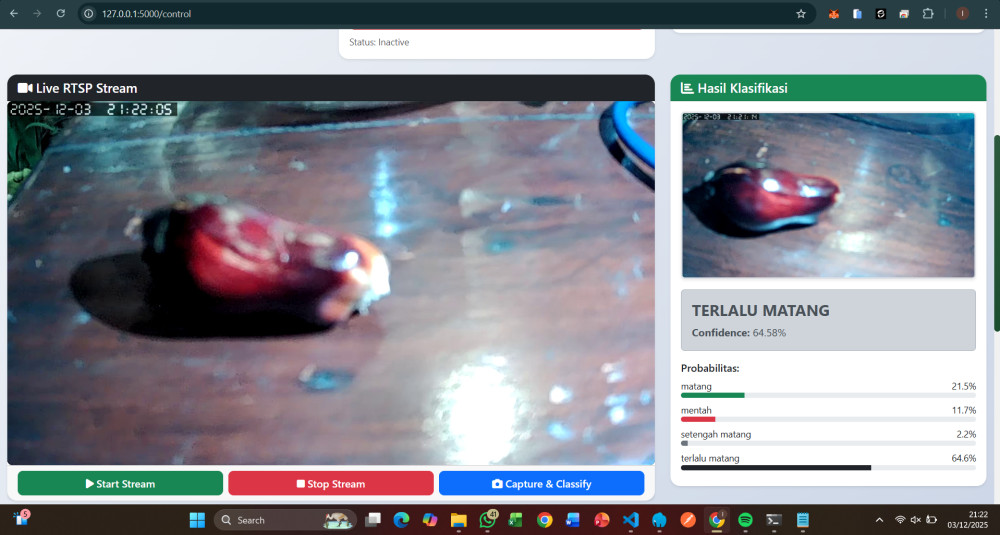Open the MetaMask fox extension
Image resolution: width=1000 pixels, height=535 pixels.
pyautogui.click(x=833, y=14)
